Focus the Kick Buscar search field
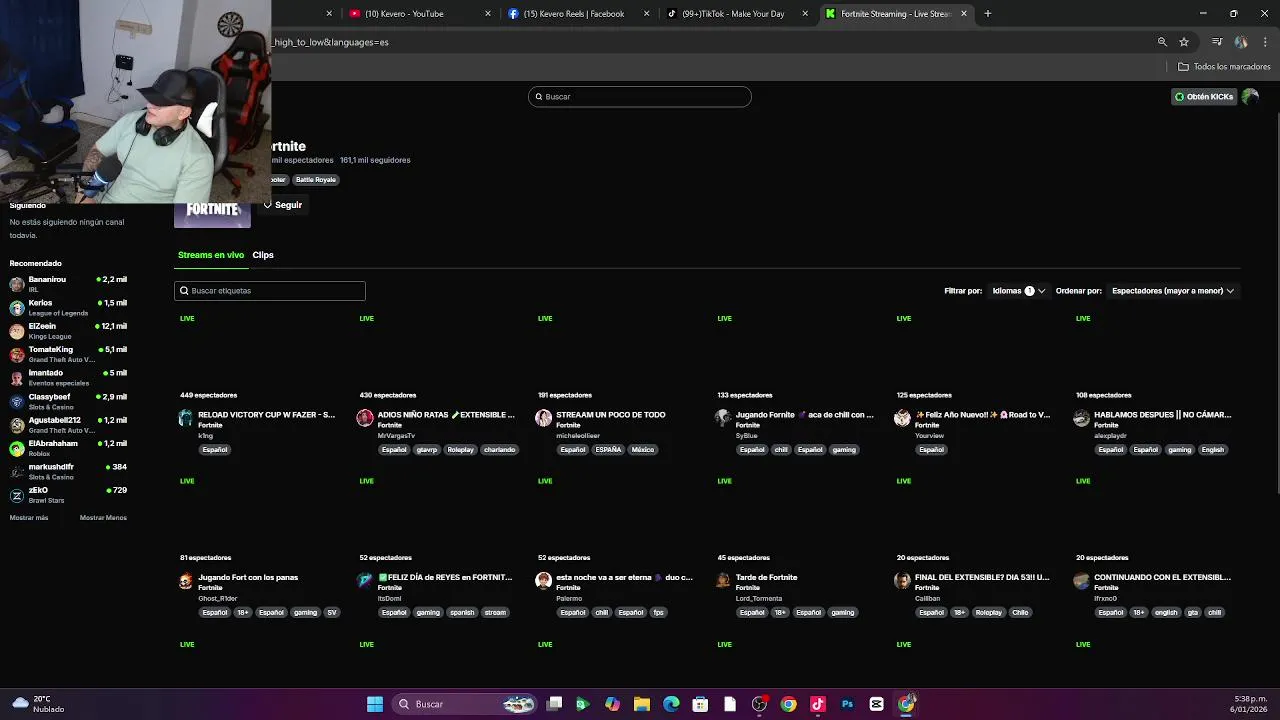The width and height of the screenshot is (1280, 720). click(x=640, y=97)
